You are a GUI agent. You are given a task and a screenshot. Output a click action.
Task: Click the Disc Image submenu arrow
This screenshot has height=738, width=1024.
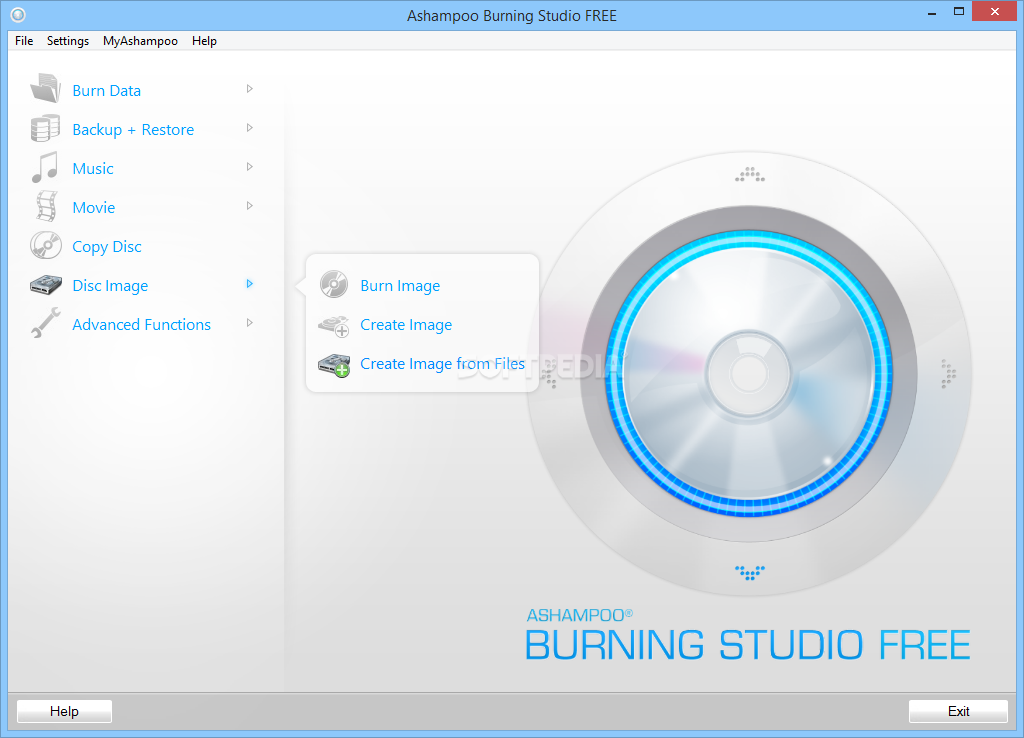click(249, 283)
